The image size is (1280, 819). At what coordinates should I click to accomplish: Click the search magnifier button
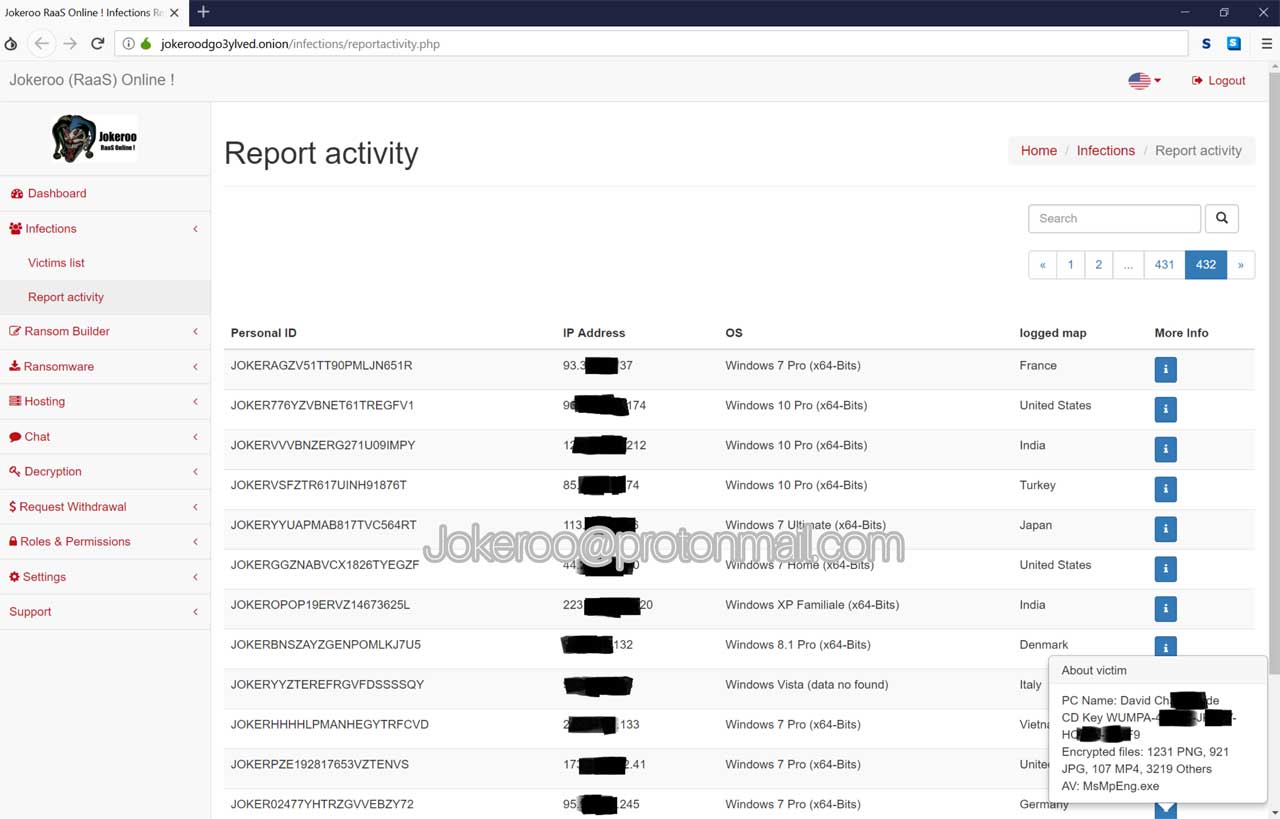pyautogui.click(x=1221, y=218)
